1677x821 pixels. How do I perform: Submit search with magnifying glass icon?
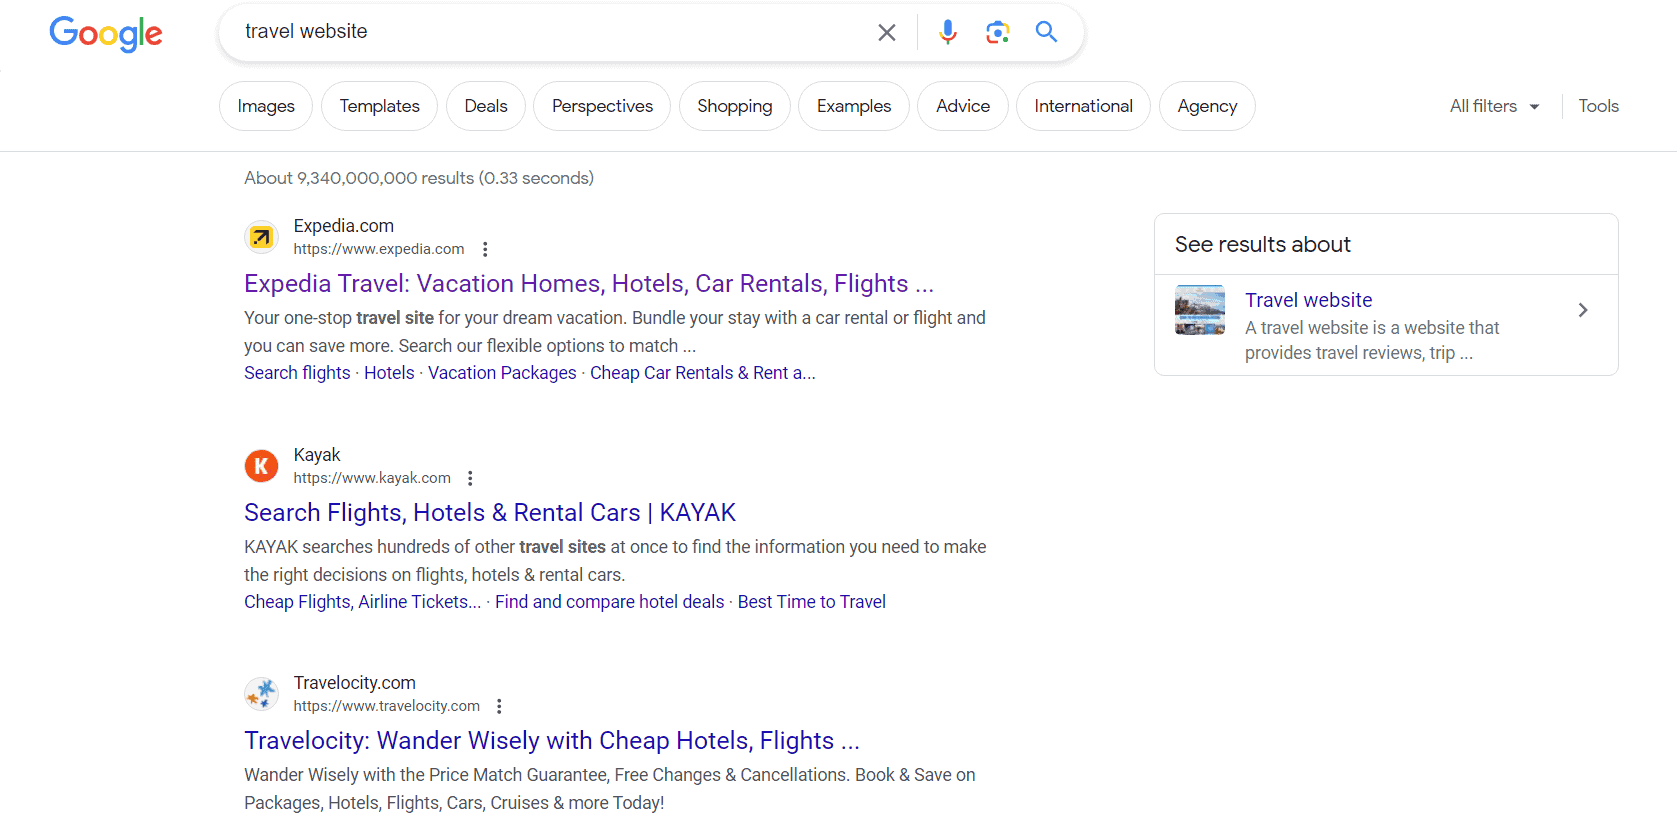click(x=1046, y=32)
